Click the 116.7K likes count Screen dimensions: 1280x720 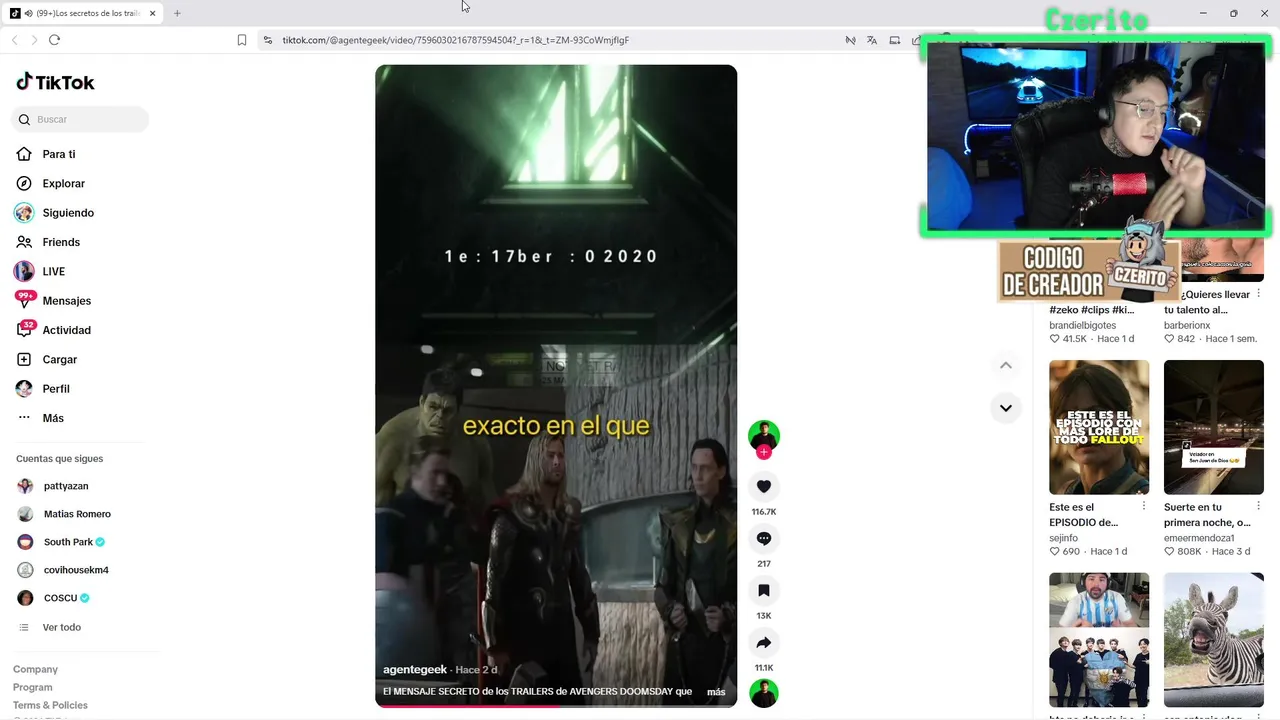pos(764,512)
